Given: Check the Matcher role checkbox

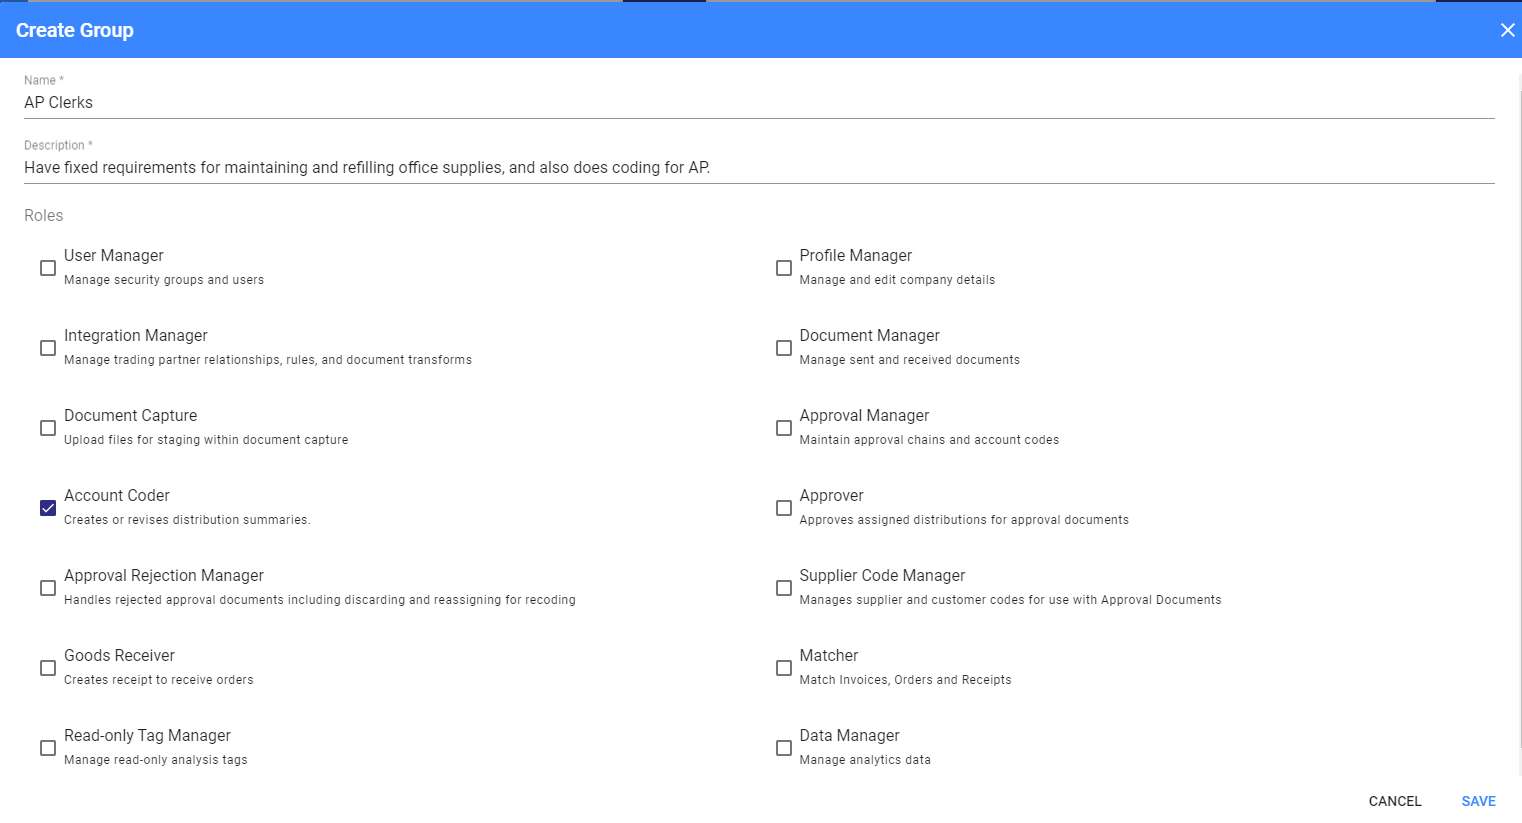Looking at the screenshot, I should coord(784,668).
